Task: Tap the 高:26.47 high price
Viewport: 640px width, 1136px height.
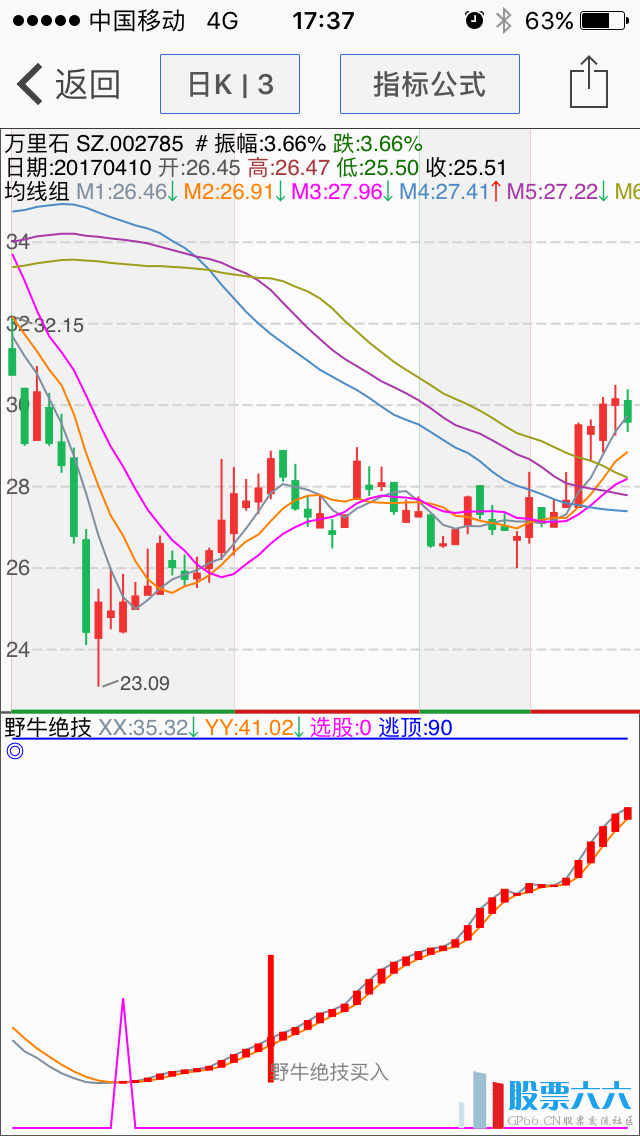Action: click(289, 168)
